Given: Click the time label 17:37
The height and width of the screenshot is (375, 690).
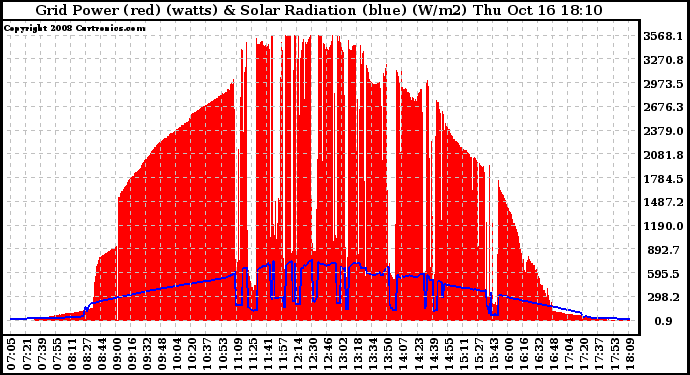Looking at the screenshot, I should (x=599, y=354).
